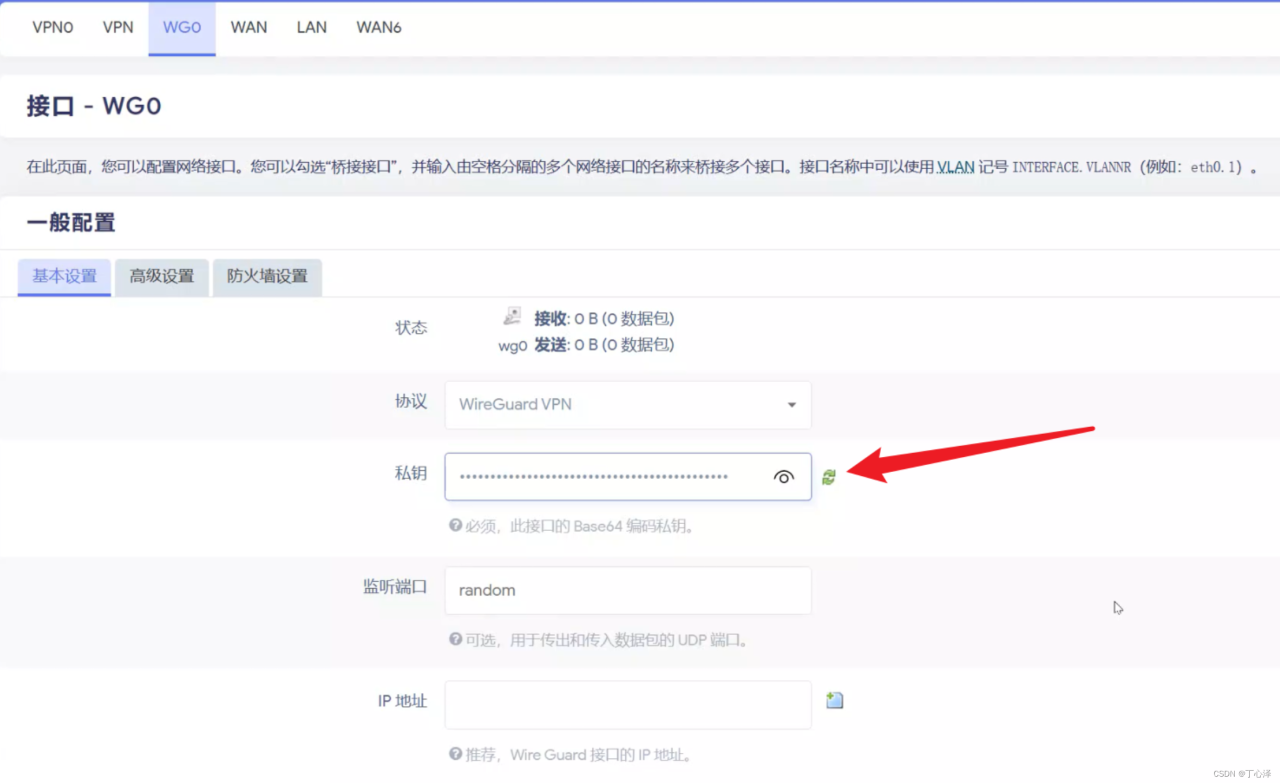Viewport: 1280px width, 783px height.
Task: Switch to the VPN0 interface tab
Action: [x=53, y=27]
